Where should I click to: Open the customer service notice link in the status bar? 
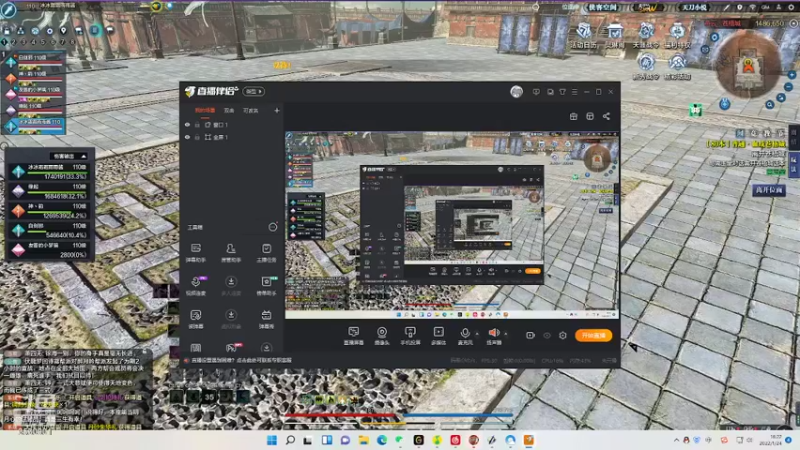tap(241, 360)
